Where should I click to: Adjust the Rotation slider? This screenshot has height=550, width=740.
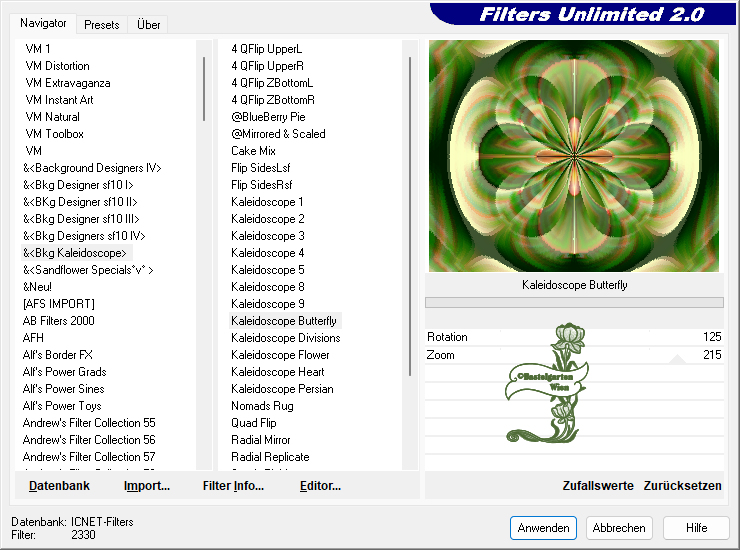[x=574, y=337]
